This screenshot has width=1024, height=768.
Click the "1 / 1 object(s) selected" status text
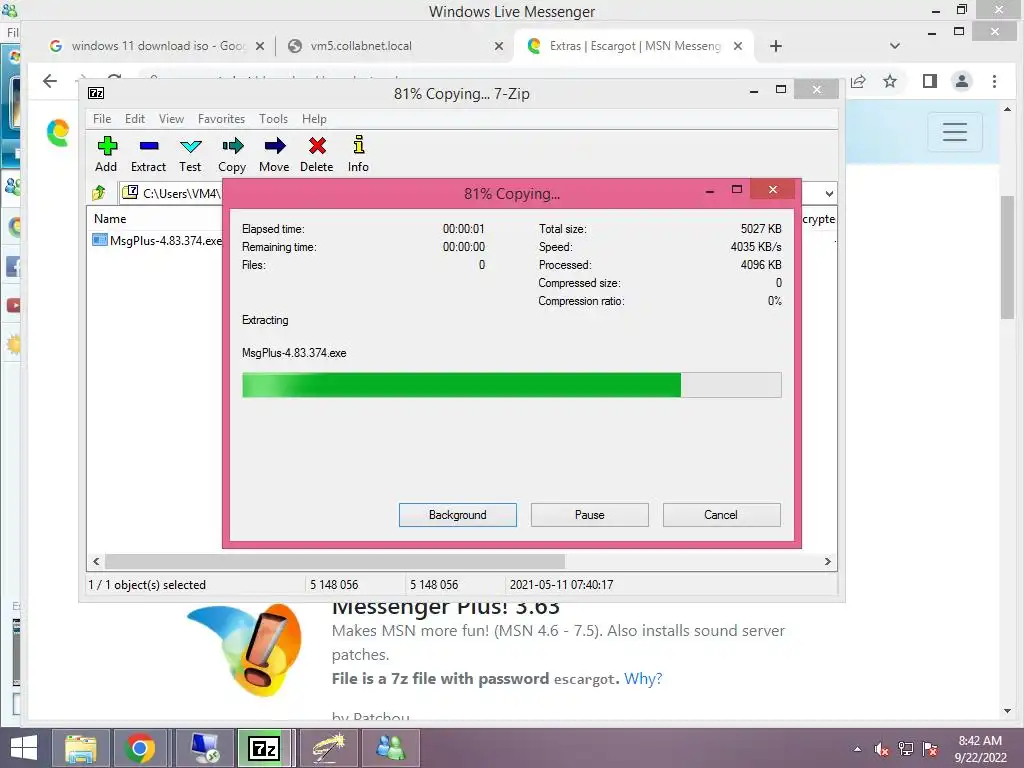click(x=147, y=584)
